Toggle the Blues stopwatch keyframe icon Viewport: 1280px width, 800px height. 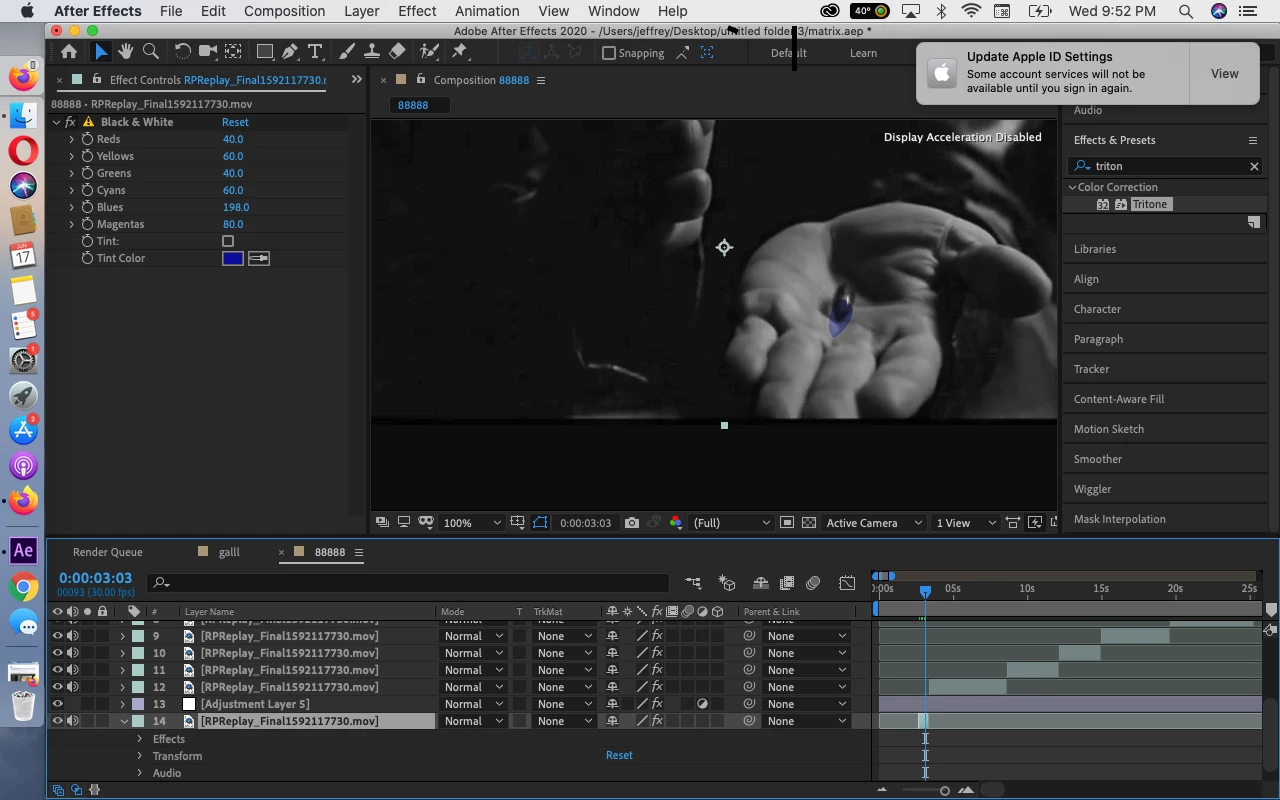87,207
